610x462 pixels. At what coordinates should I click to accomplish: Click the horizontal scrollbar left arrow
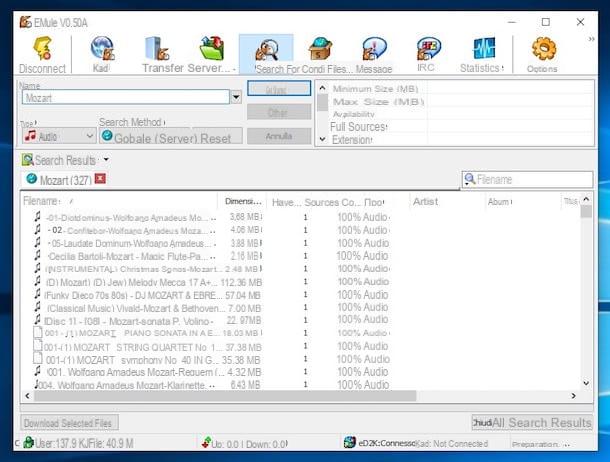27,396
